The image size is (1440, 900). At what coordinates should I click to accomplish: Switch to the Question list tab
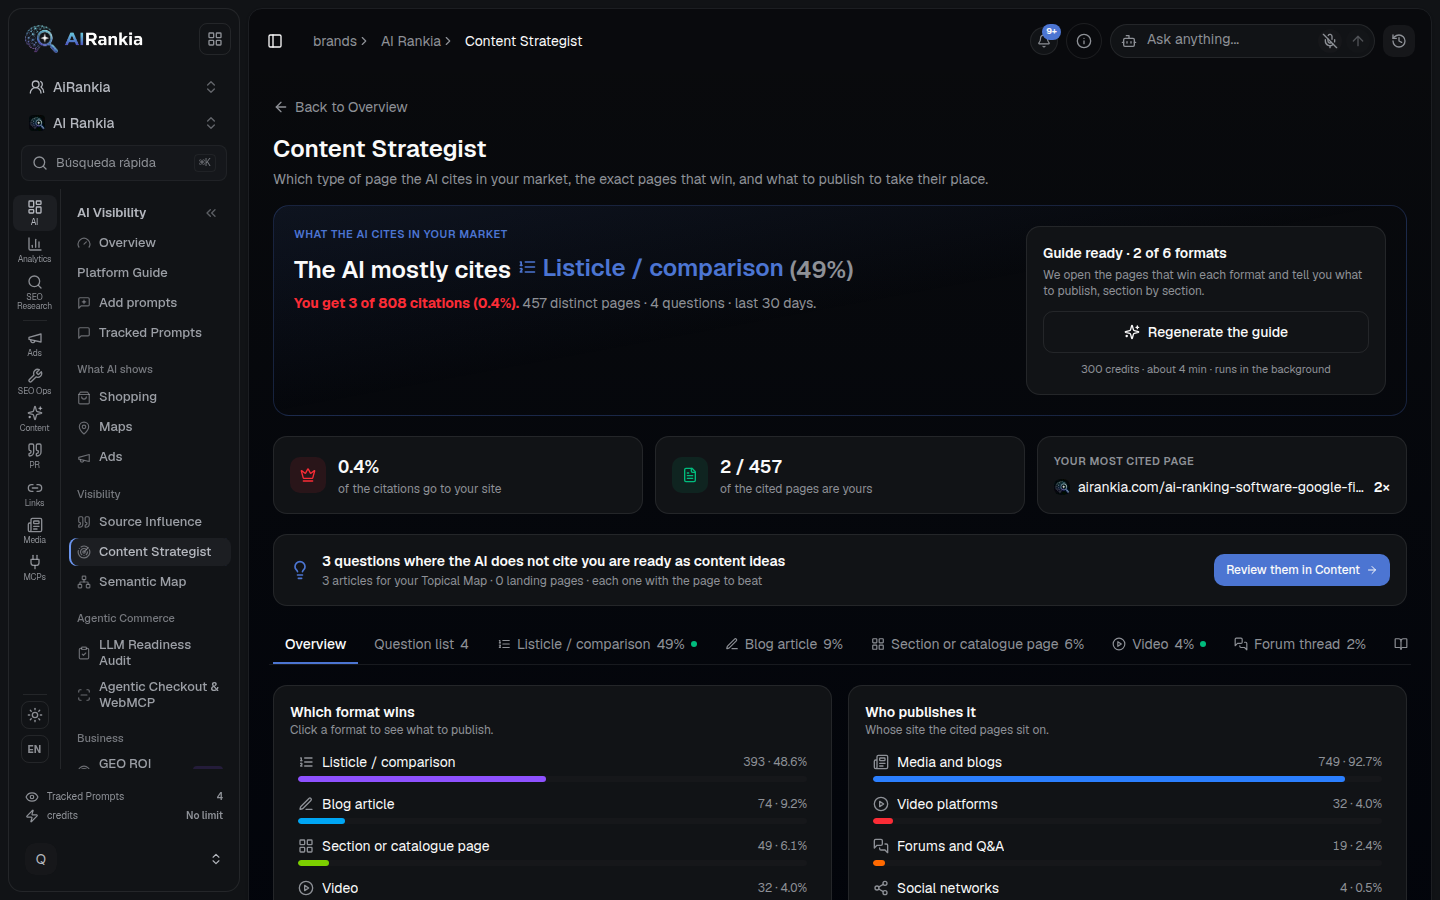click(421, 644)
